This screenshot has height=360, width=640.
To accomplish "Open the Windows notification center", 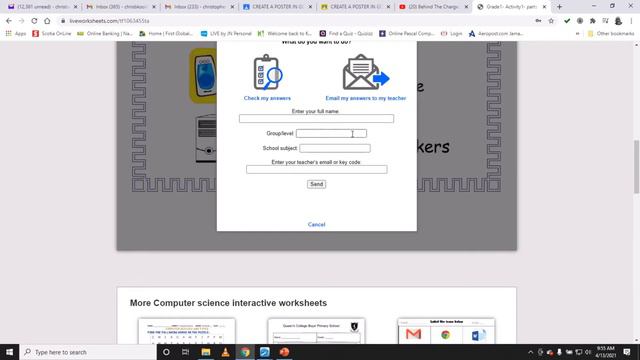I will pyautogui.click(x=627, y=352).
